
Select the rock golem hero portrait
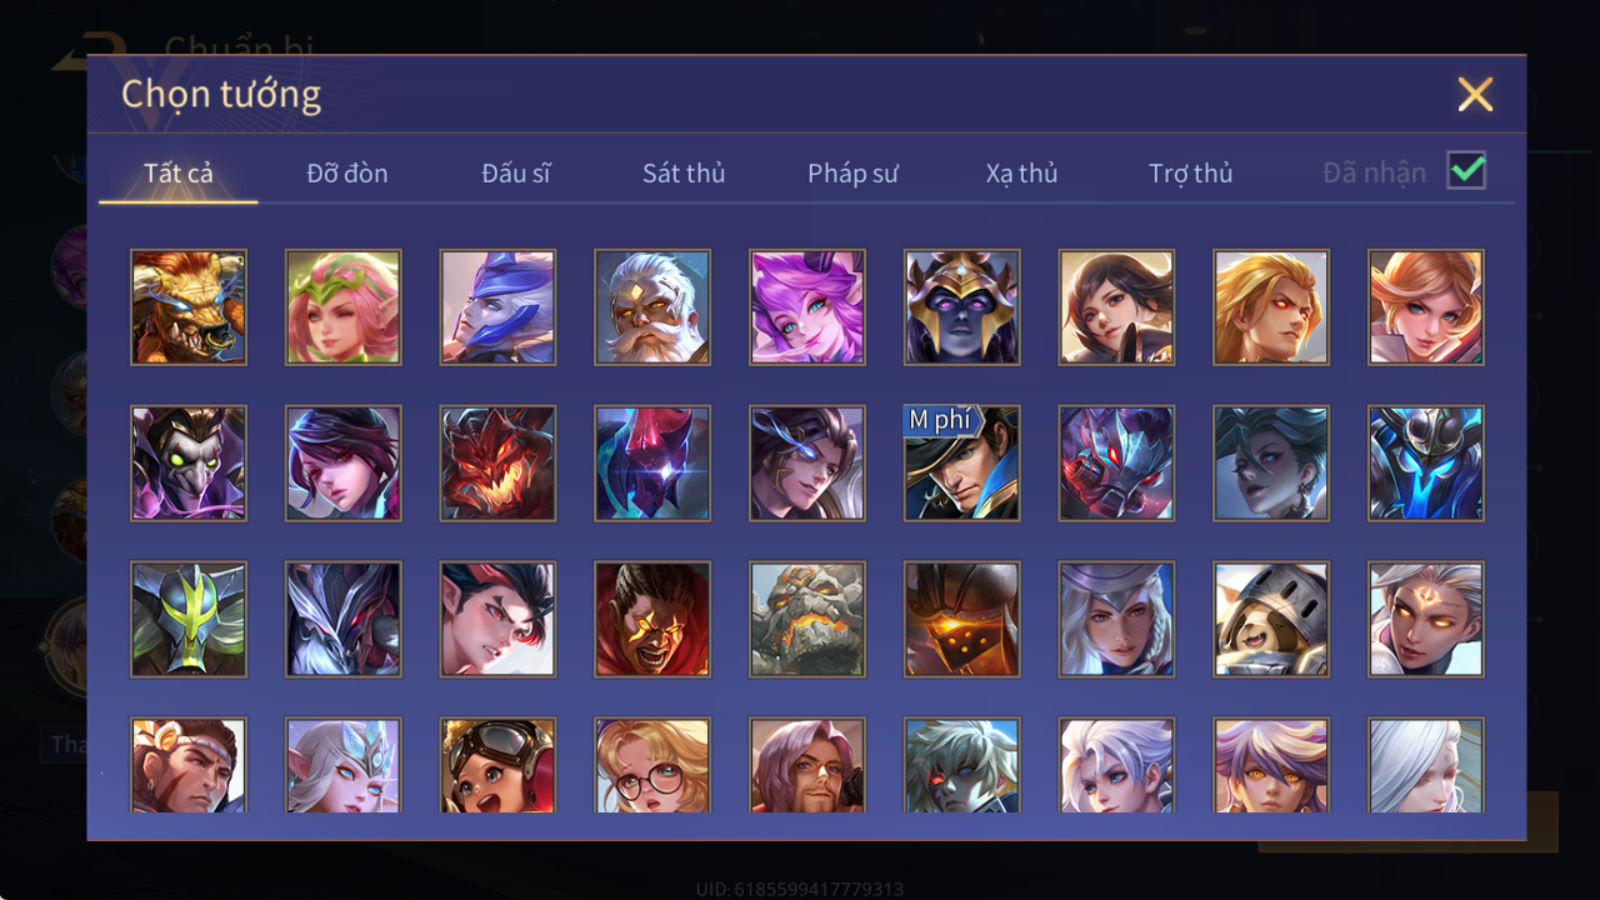807,619
